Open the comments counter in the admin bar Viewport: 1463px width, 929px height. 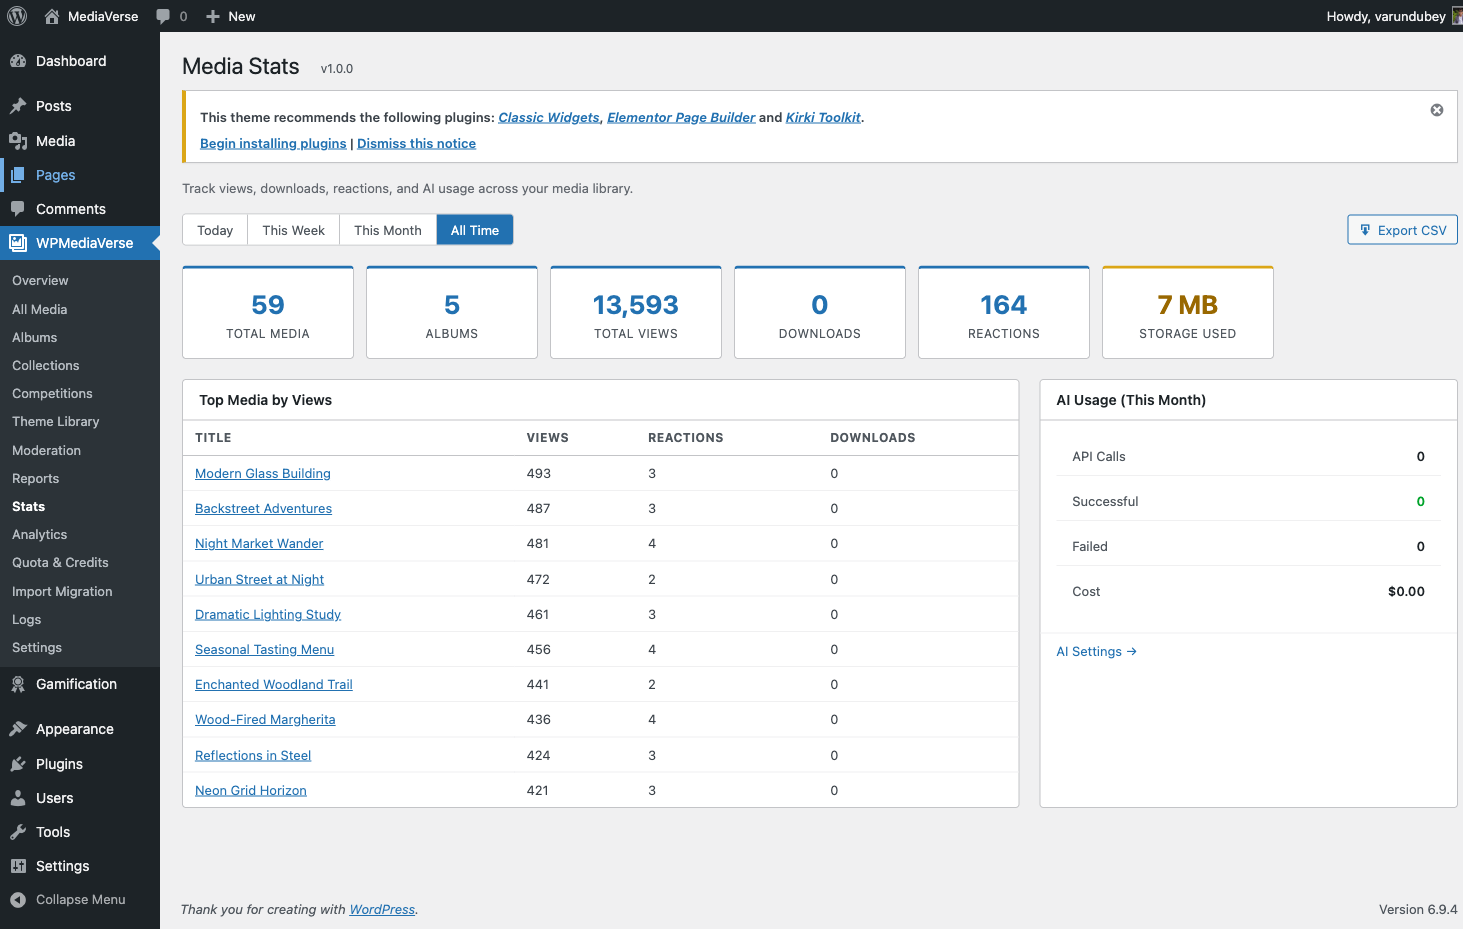170,16
